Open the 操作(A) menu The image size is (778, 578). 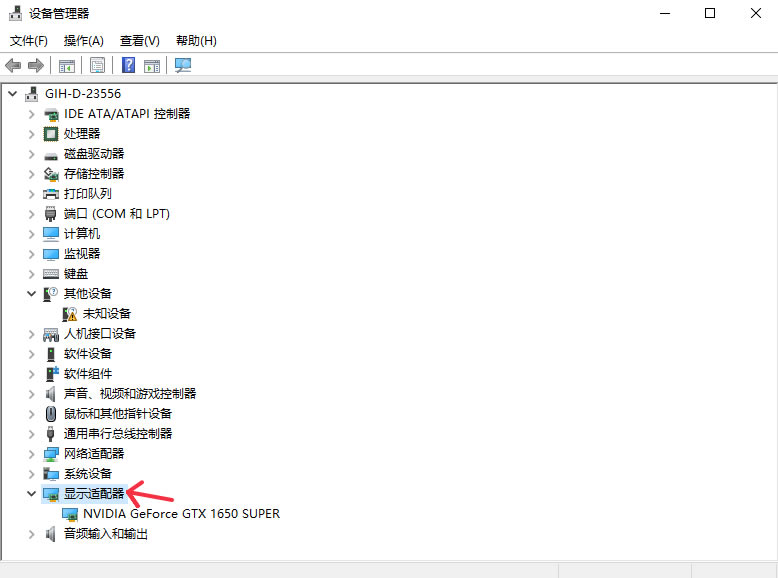[x=84, y=41]
